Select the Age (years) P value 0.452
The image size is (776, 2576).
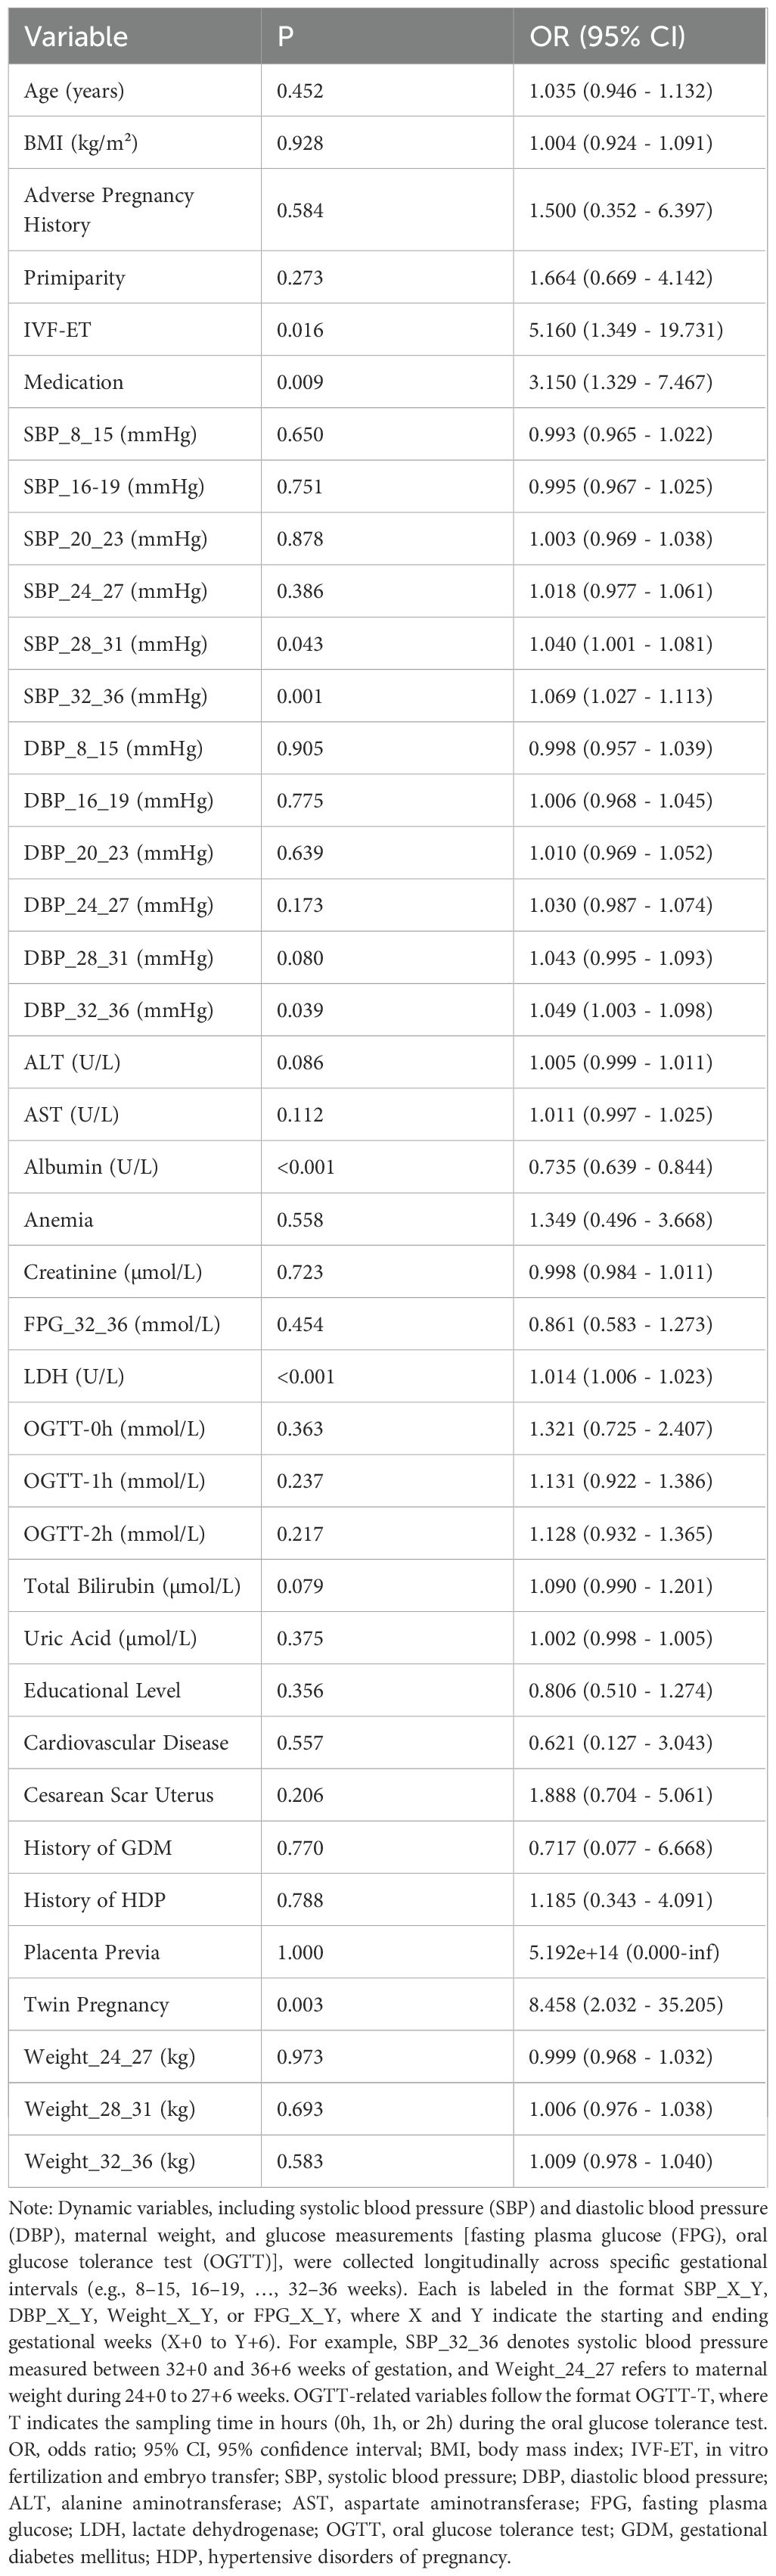300,91
